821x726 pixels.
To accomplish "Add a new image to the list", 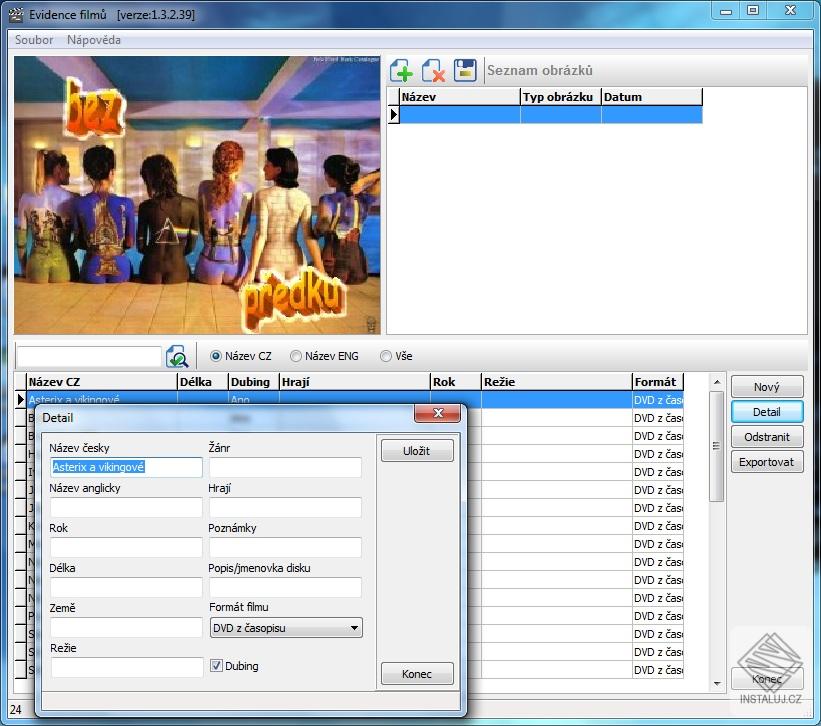I will click(401, 70).
